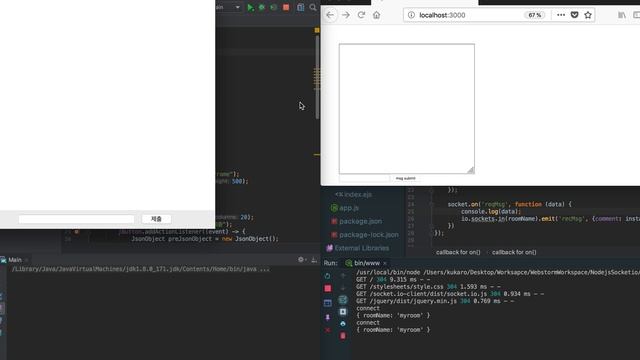The width and height of the screenshot is (640, 360).
Task: Click down arrow in Run console toolbar
Action: pos(343,288)
